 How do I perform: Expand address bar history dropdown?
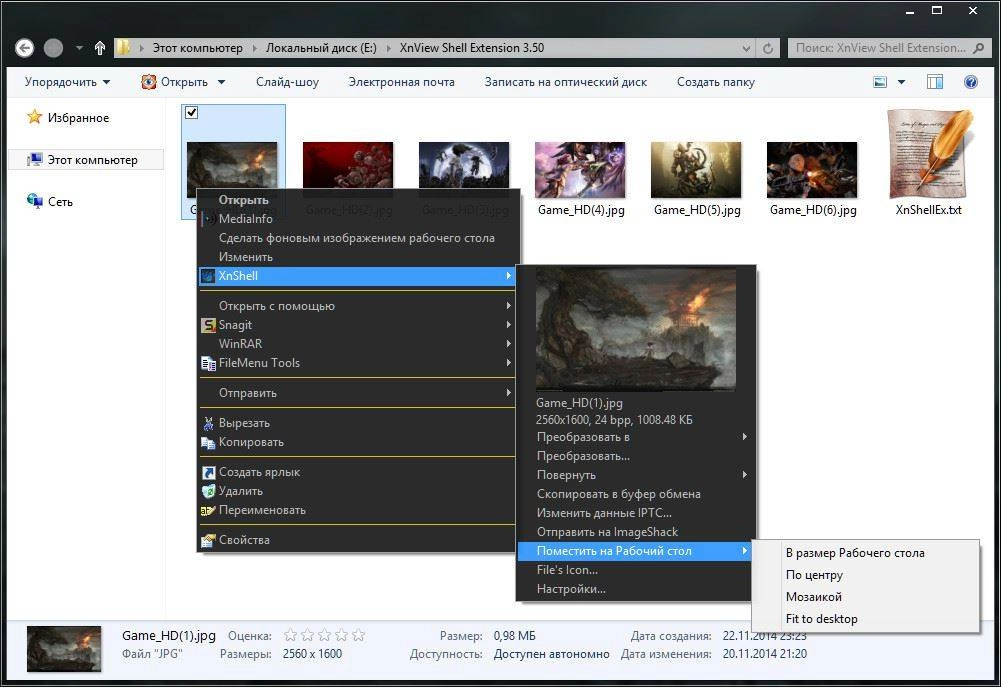coord(746,48)
